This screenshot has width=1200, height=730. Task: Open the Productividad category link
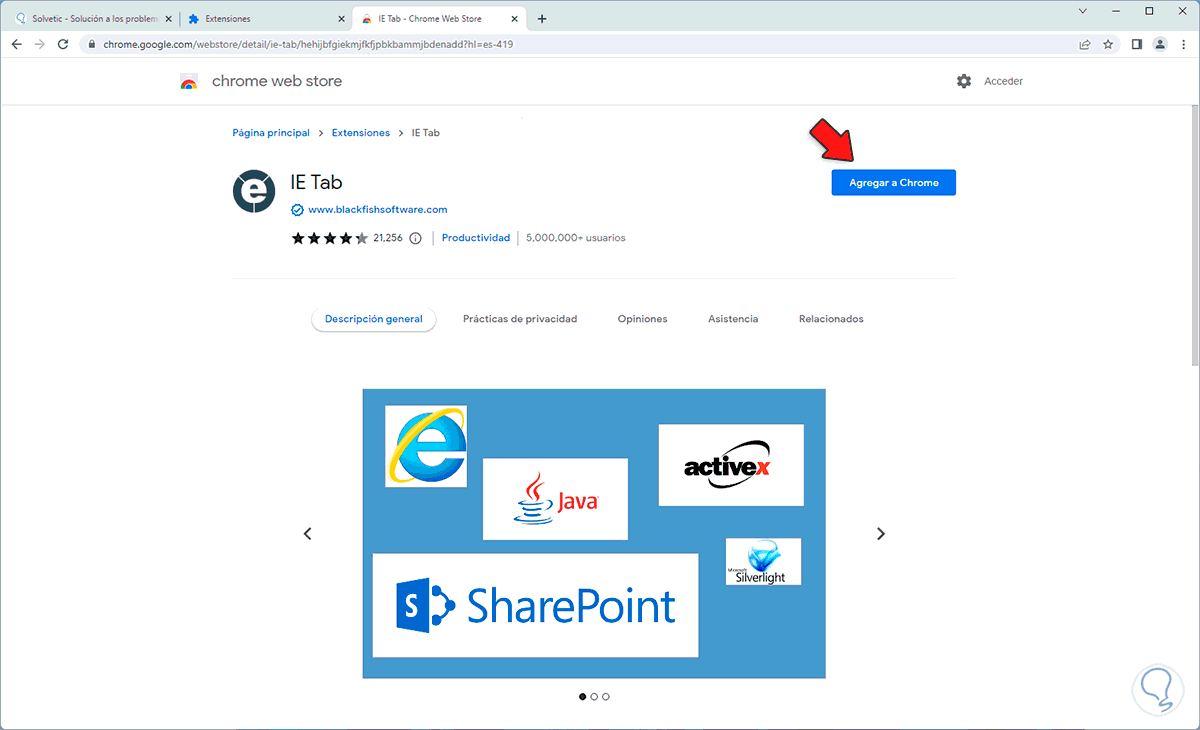click(x=476, y=238)
